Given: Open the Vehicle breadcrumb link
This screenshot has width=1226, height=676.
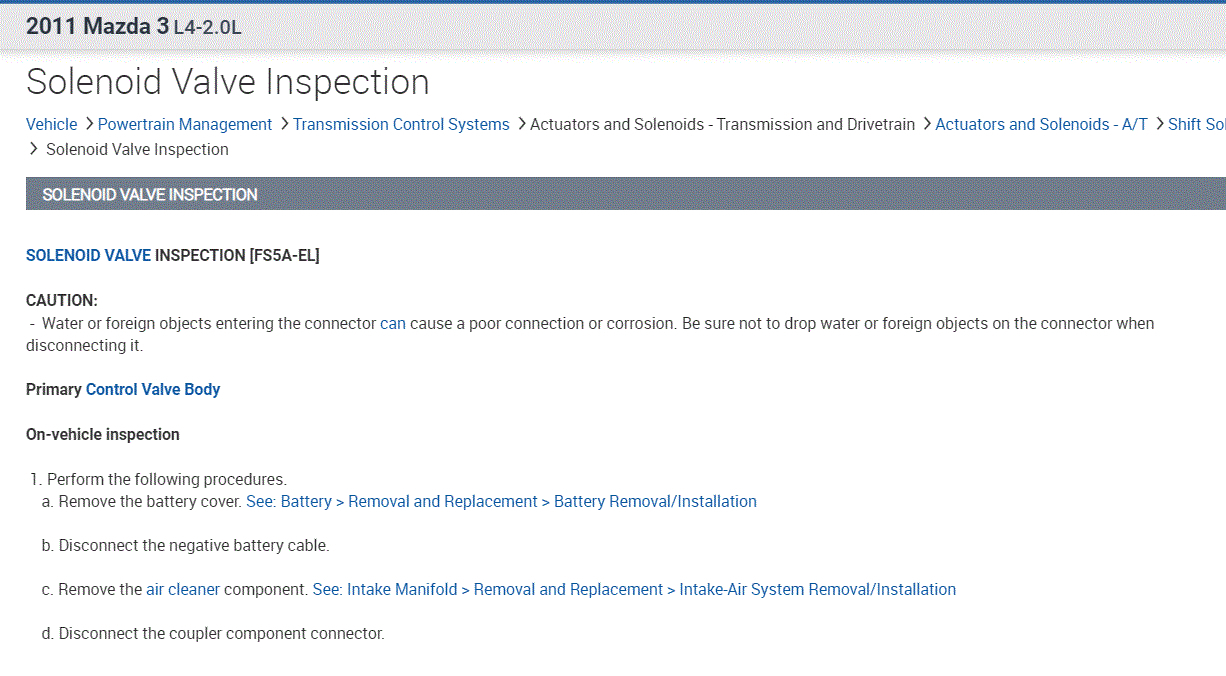Looking at the screenshot, I should (51, 124).
